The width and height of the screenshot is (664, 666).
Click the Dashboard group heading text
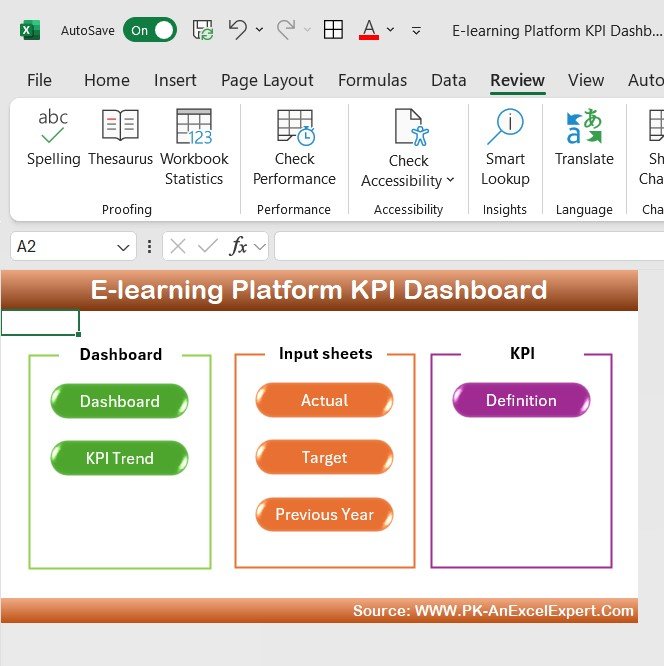click(121, 354)
